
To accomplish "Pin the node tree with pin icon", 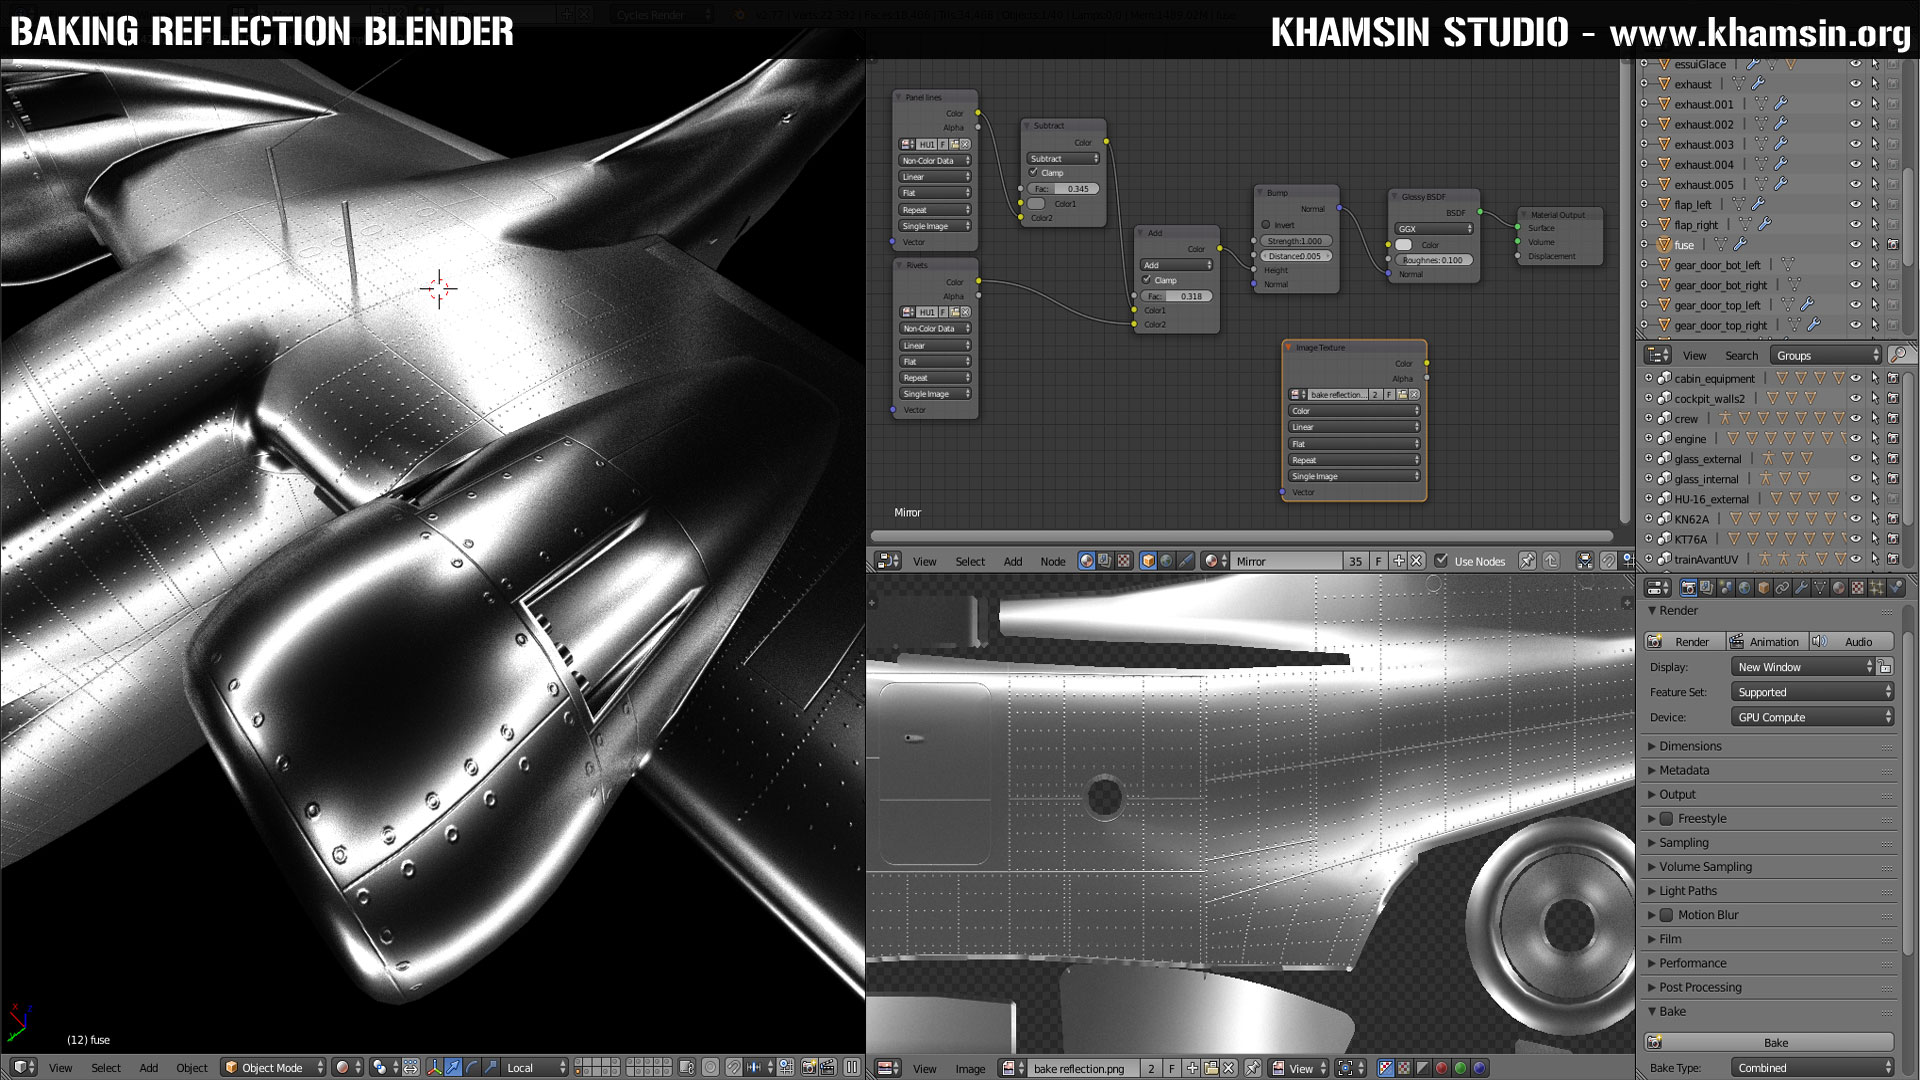I will (1527, 561).
